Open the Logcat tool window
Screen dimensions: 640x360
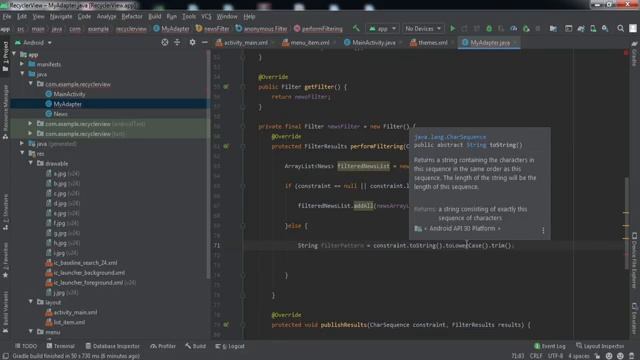pyautogui.click(x=230, y=346)
